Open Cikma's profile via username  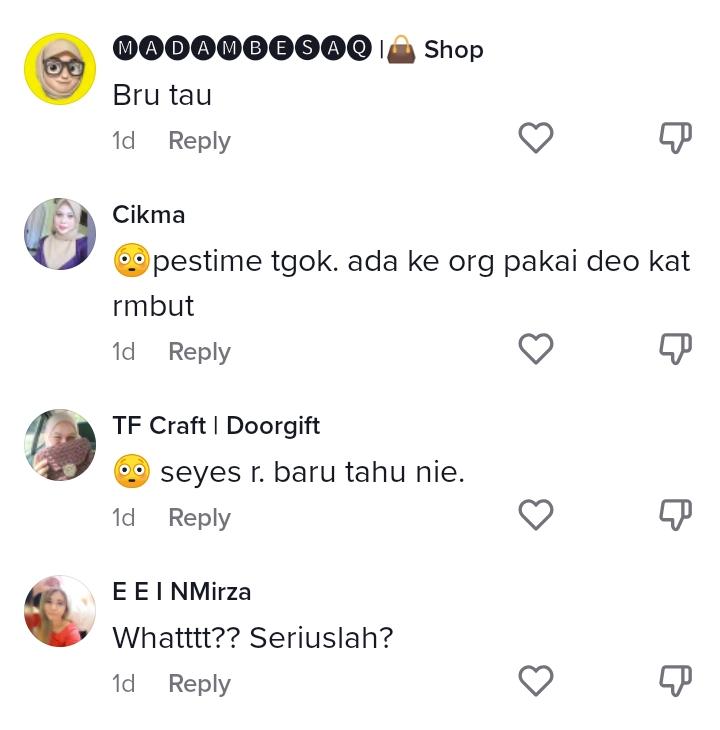pyautogui.click(x=148, y=214)
